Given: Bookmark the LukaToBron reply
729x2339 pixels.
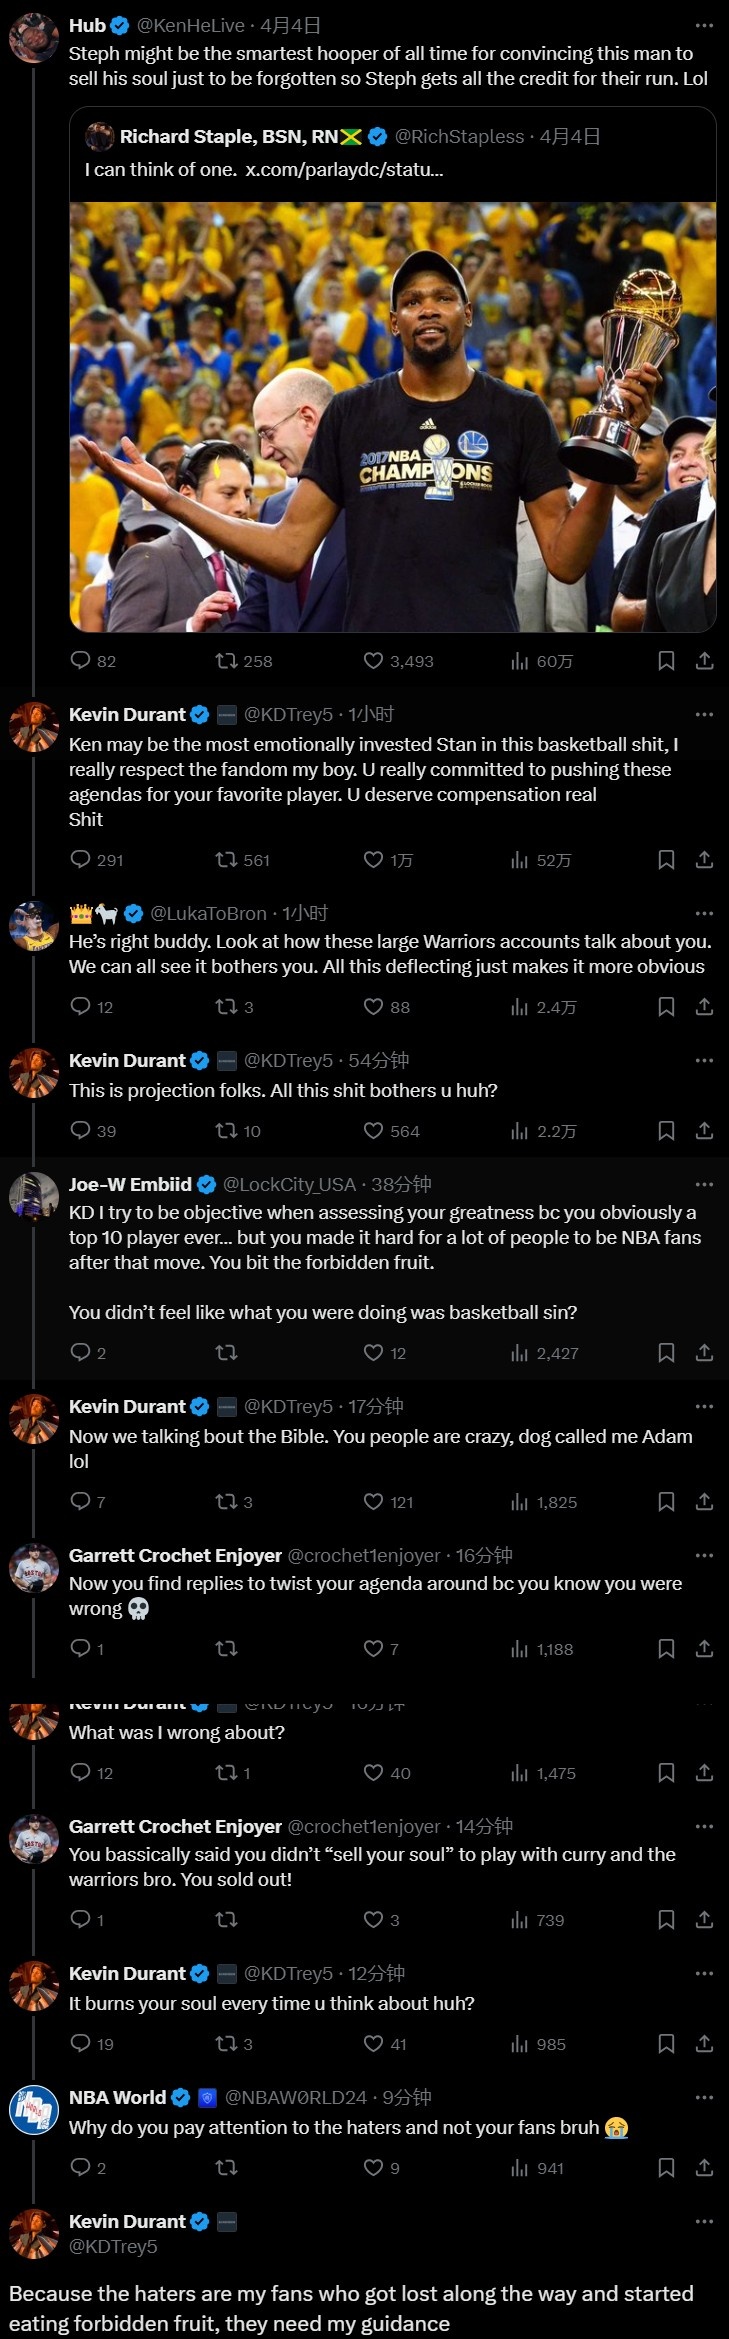Looking at the screenshot, I should (x=666, y=1007).
